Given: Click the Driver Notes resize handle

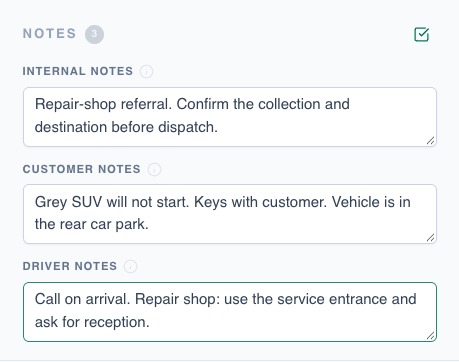Looking at the screenshot, I should 430,335.
